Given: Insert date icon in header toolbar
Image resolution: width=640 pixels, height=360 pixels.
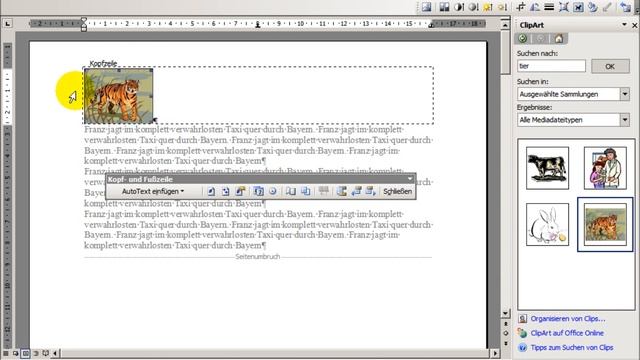Looking at the screenshot, I should pos(258,191).
